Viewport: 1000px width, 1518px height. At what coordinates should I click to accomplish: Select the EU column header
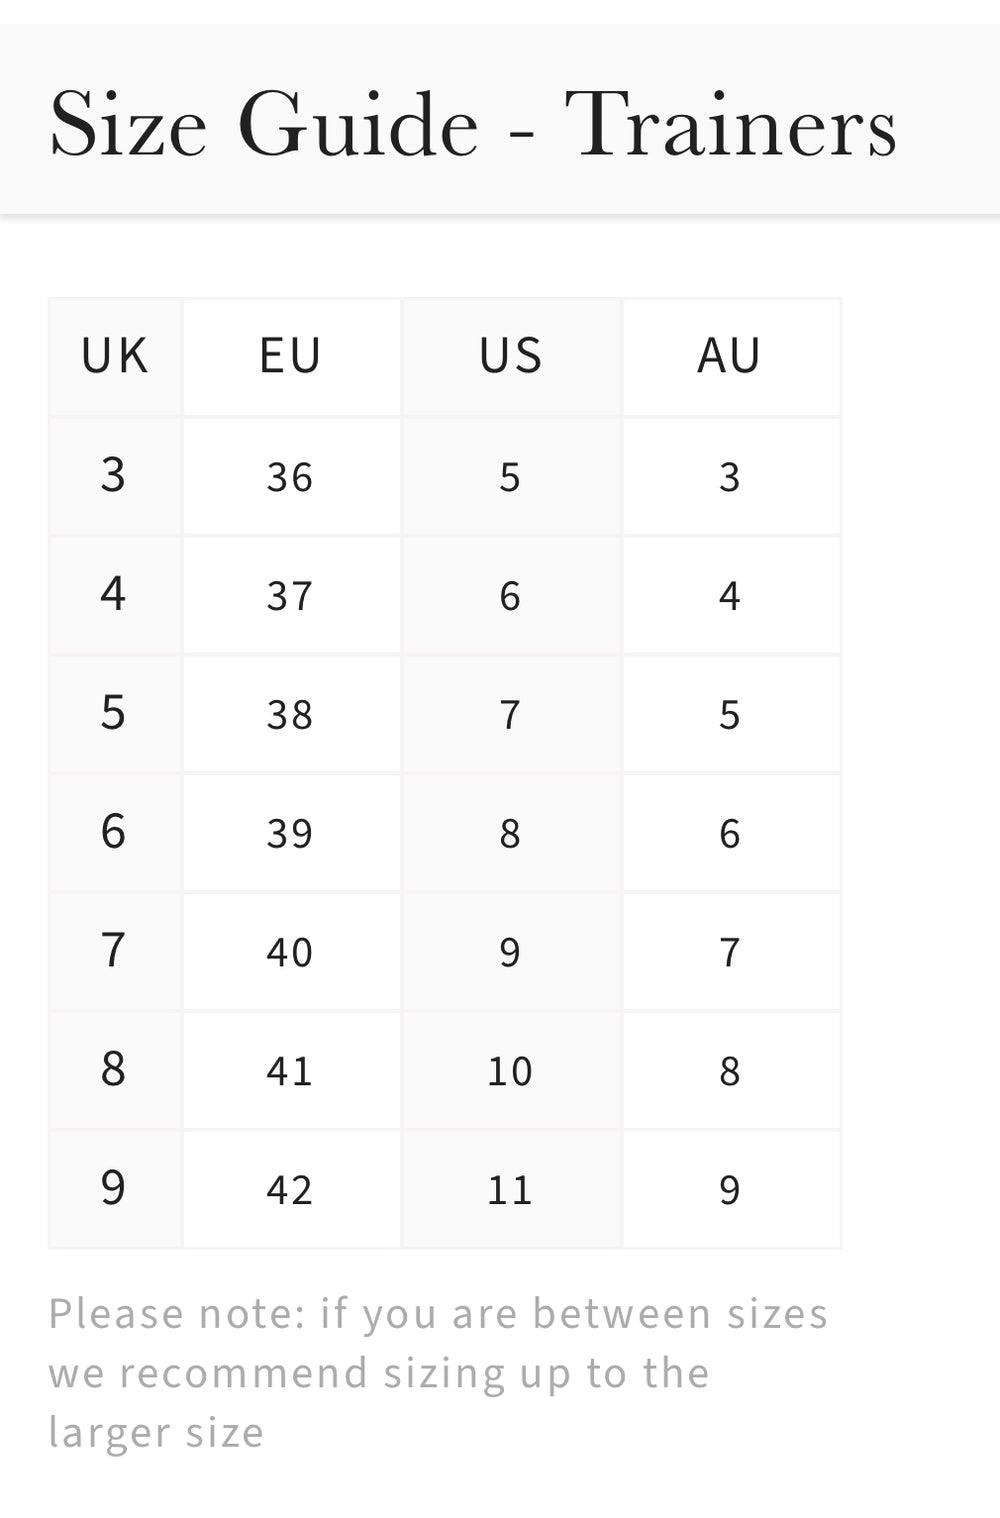pos(291,356)
